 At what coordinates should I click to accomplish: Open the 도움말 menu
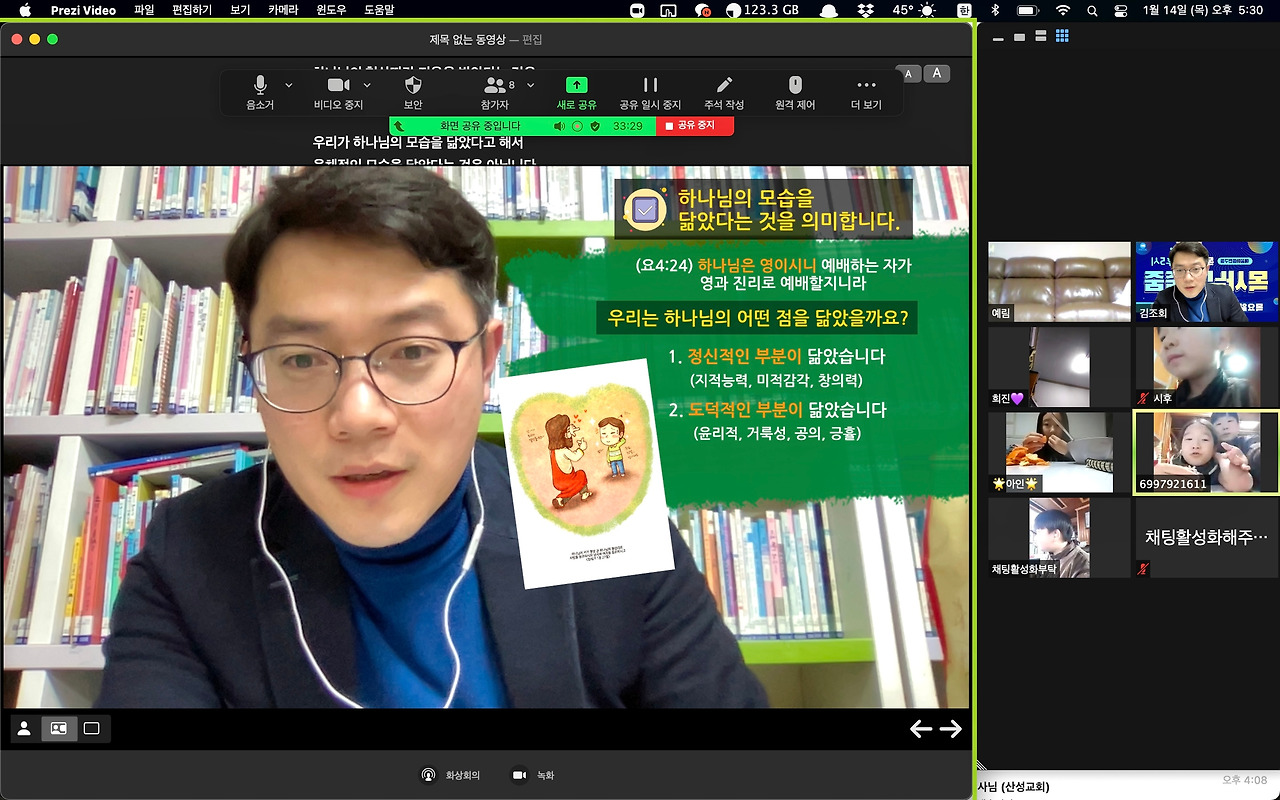[x=379, y=10]
